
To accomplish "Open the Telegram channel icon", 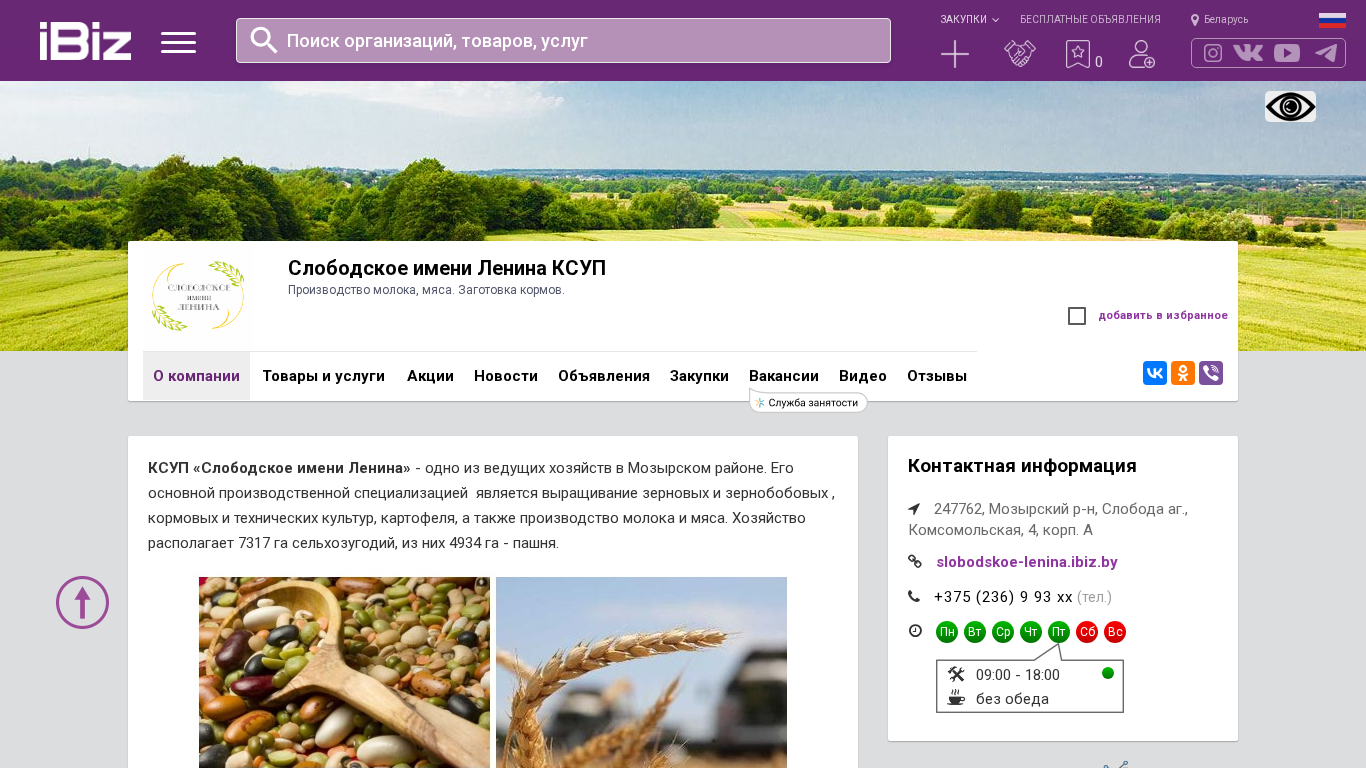I will 1326,53.
